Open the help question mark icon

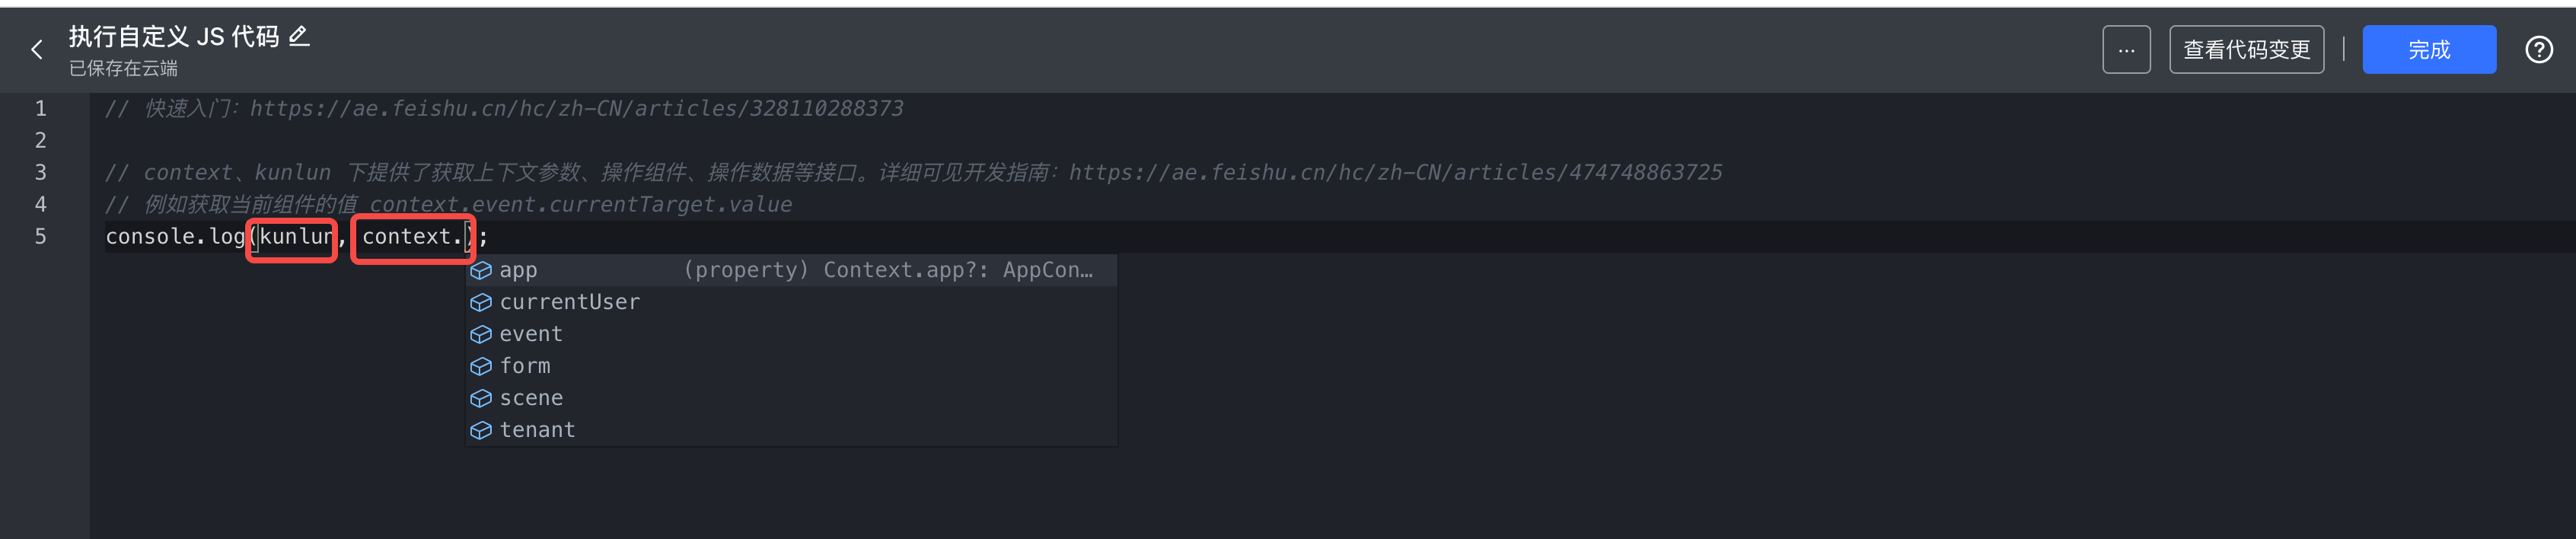(x=2538, y=50)
